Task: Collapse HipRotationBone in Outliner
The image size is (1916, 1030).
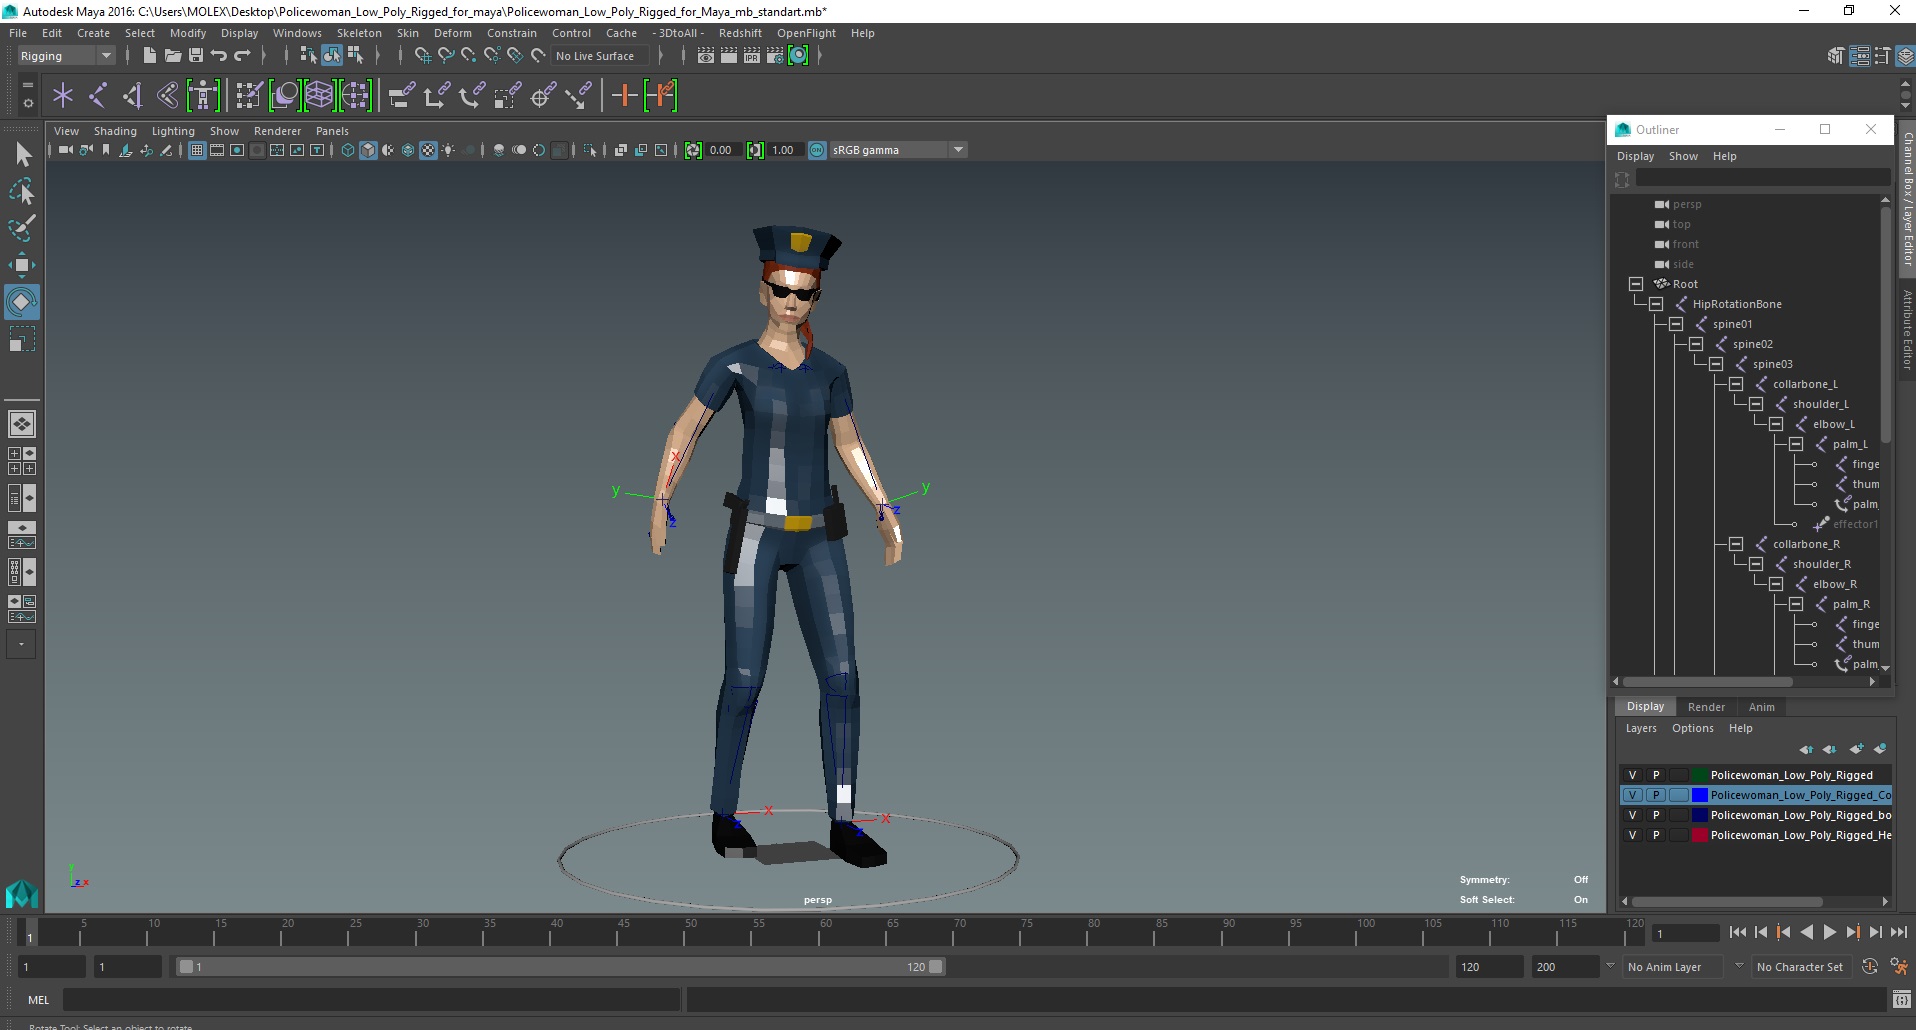Action: (1656, 304)
